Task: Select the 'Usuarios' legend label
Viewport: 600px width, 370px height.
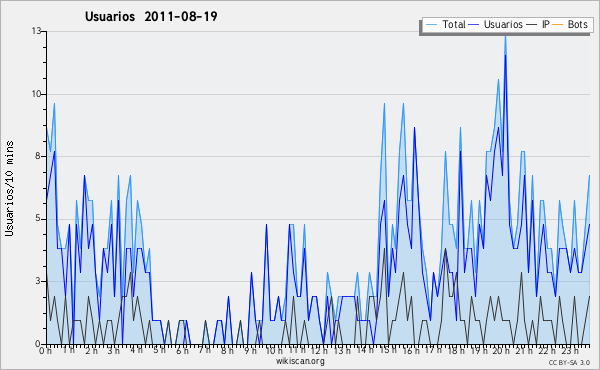Action: pyautogui.click(x=503, y=24)
